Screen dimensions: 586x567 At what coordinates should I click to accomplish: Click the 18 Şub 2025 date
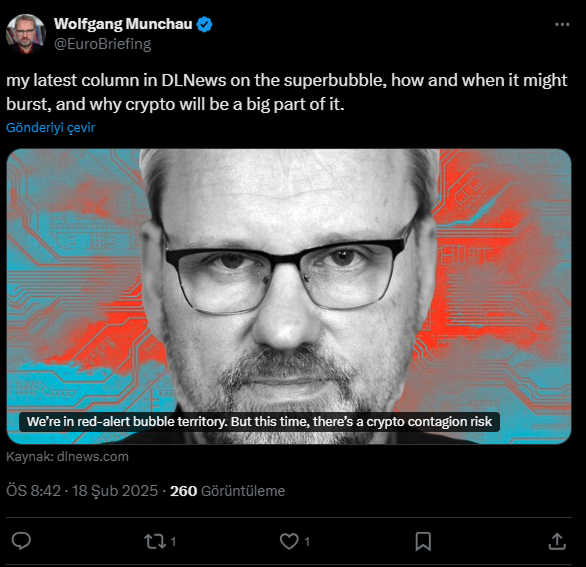[115, 491]
